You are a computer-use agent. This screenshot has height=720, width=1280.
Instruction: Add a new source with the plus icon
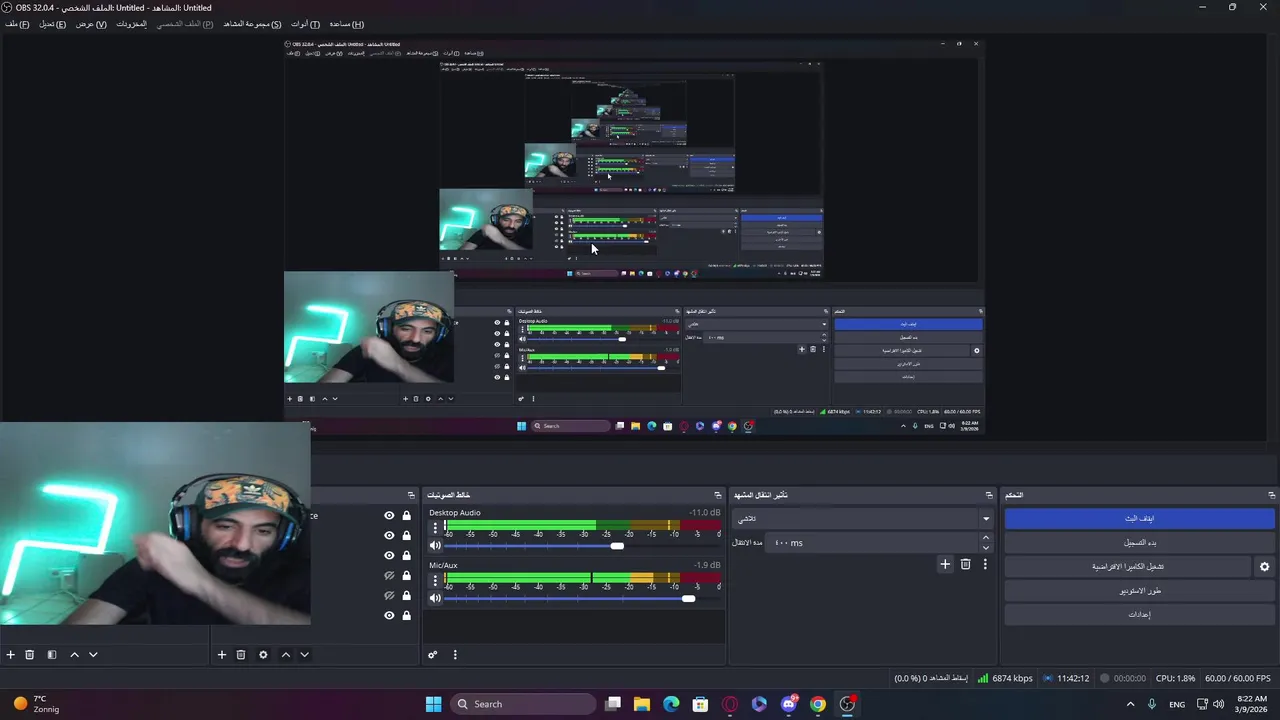click(222, 655)
